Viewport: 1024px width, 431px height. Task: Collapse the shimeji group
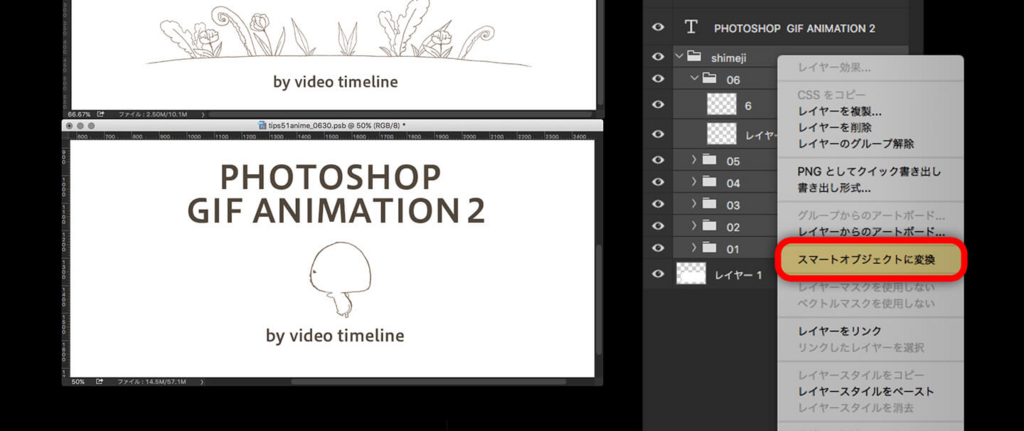(x=679, y=57)
